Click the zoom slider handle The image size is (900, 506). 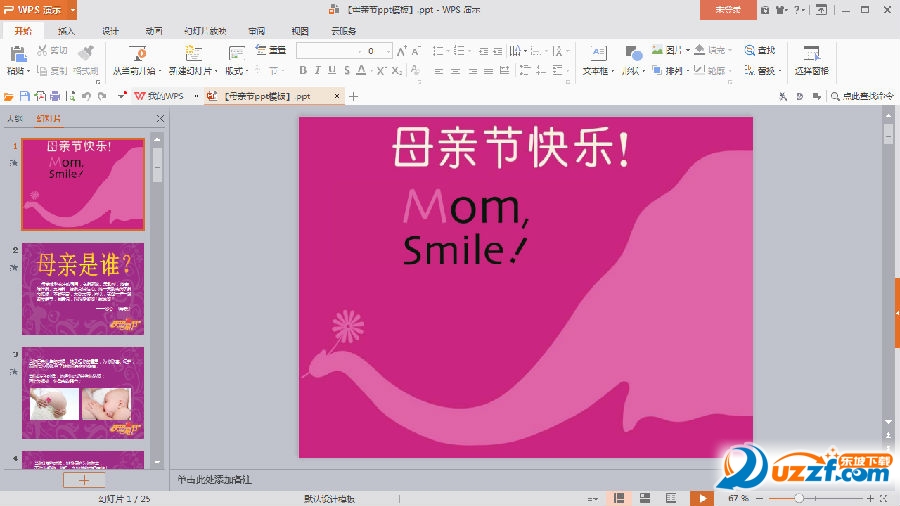tap(798, 499)
